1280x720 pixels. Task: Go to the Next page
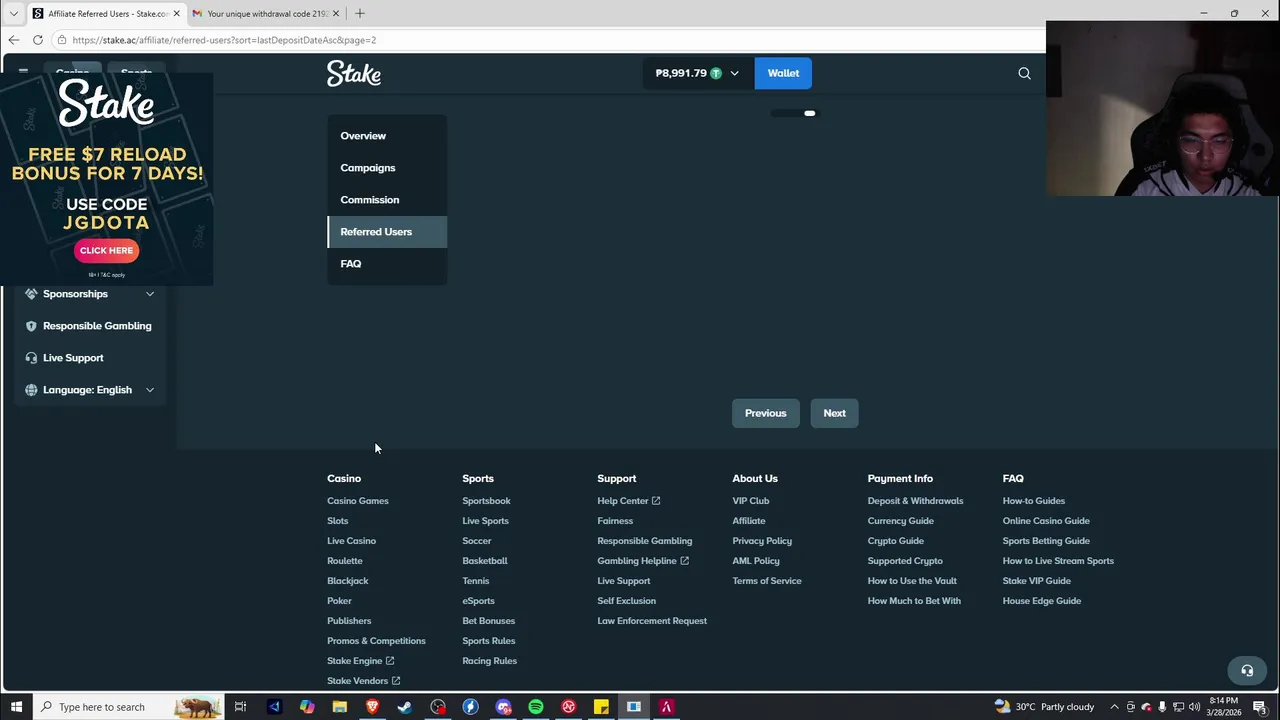click(x=834, y=413)
